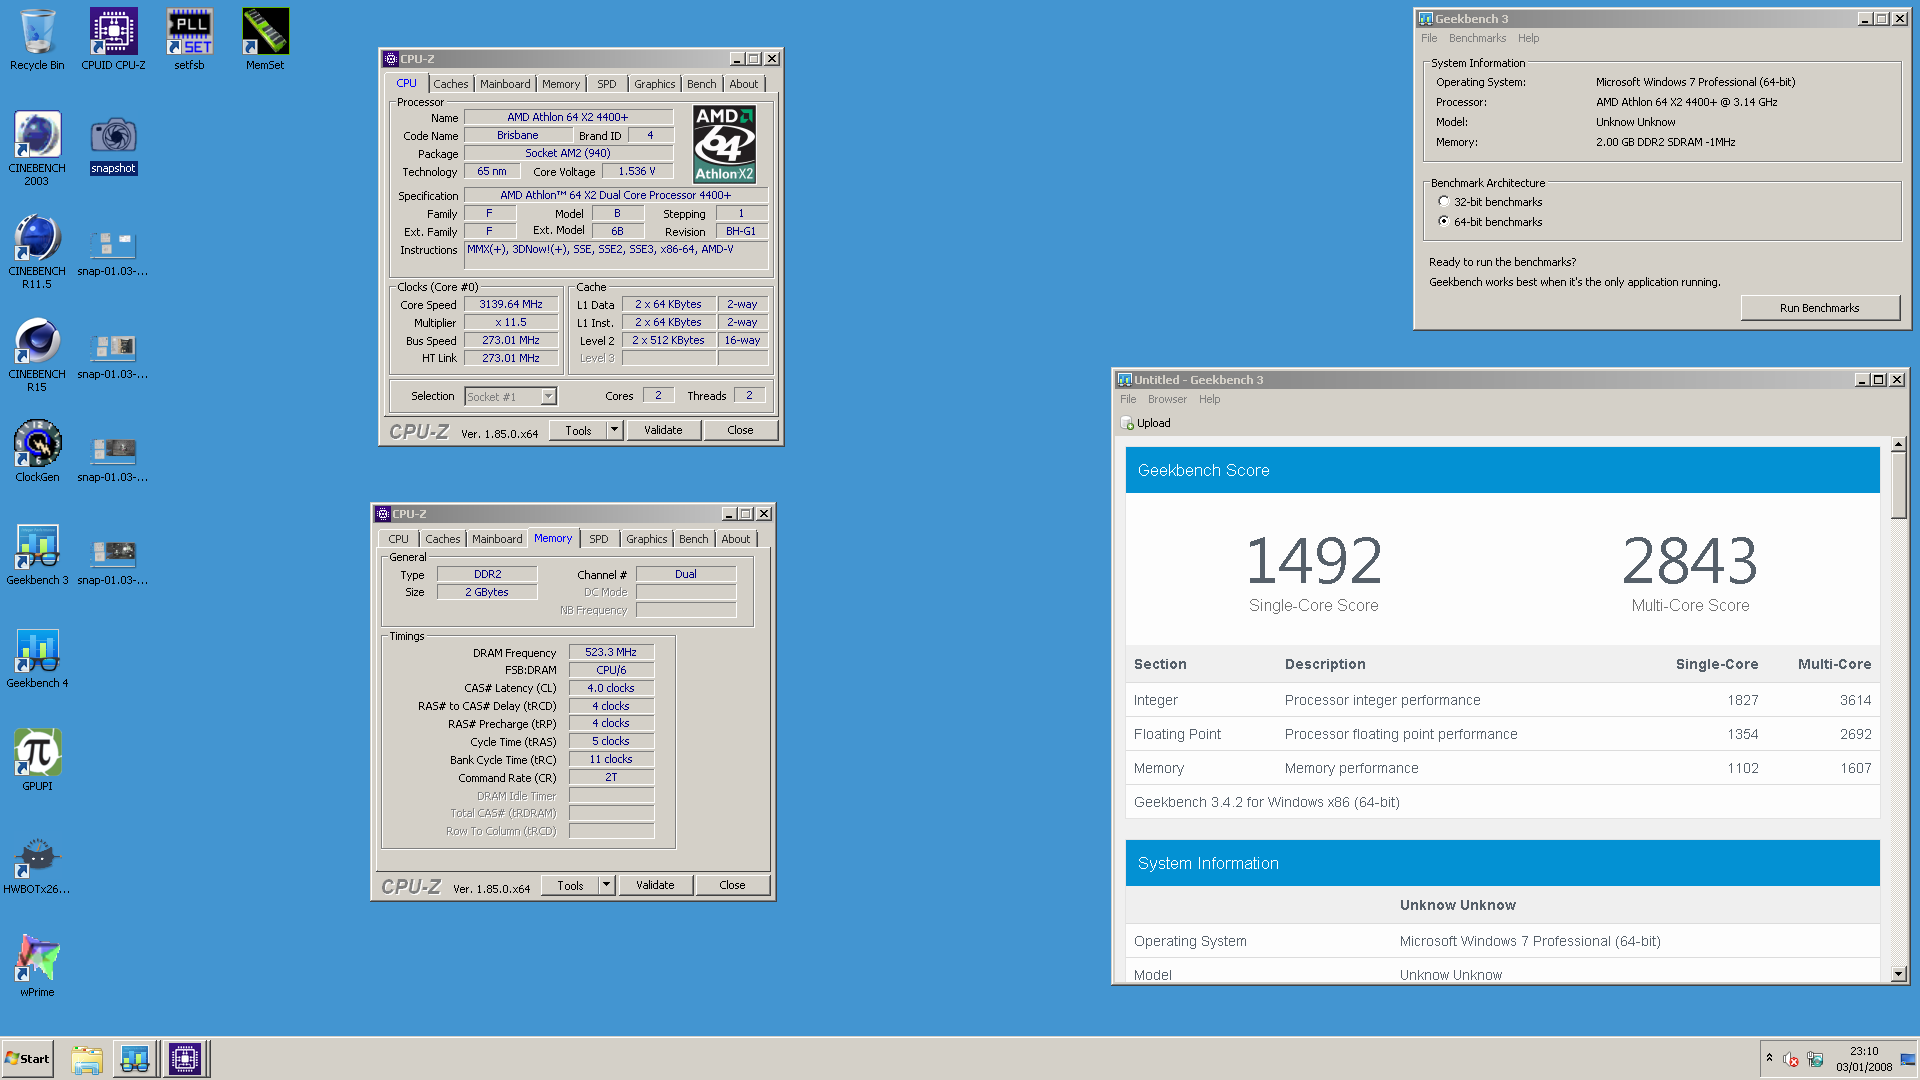
Task: Open the MemSet desktop icon
Action: click(265, 40)
